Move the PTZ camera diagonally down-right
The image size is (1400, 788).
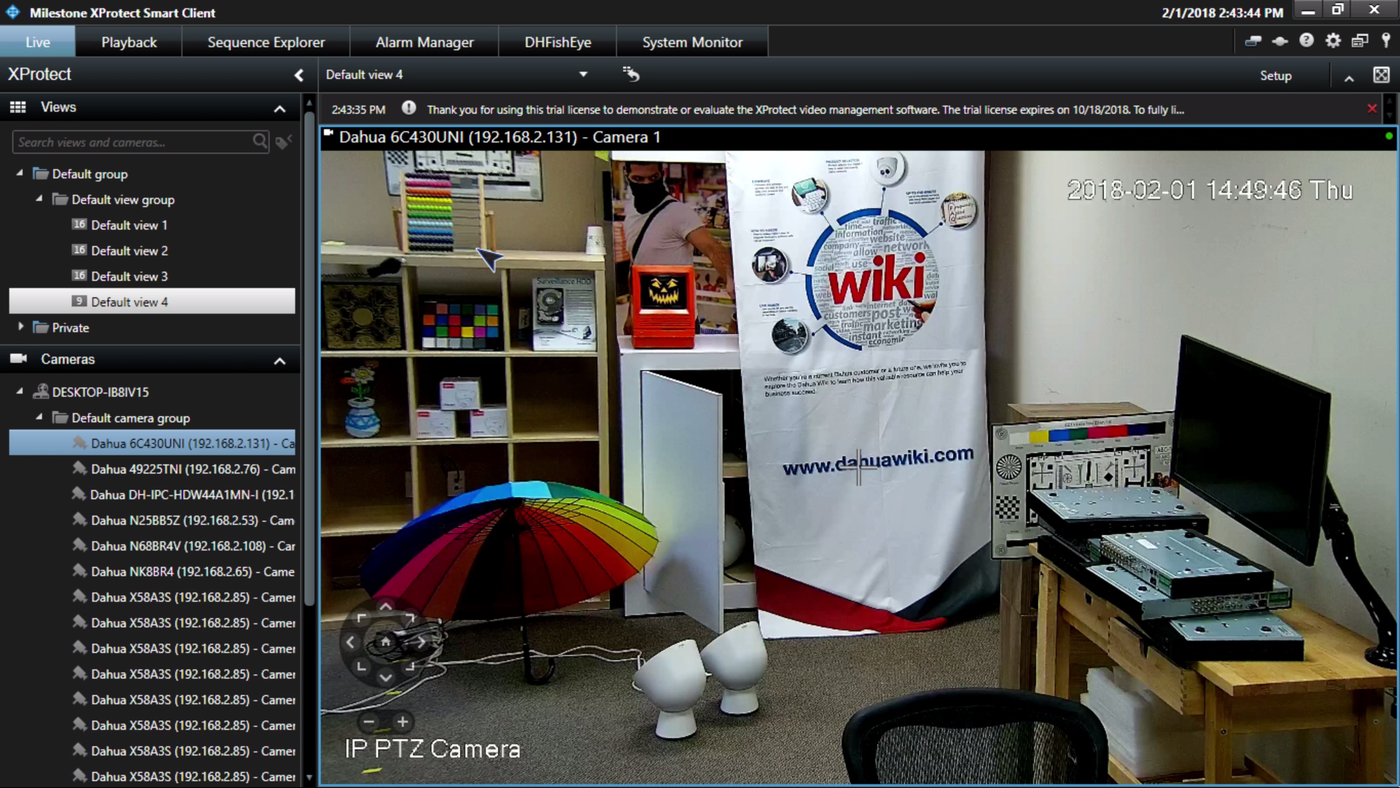click(x=409, y=666)
